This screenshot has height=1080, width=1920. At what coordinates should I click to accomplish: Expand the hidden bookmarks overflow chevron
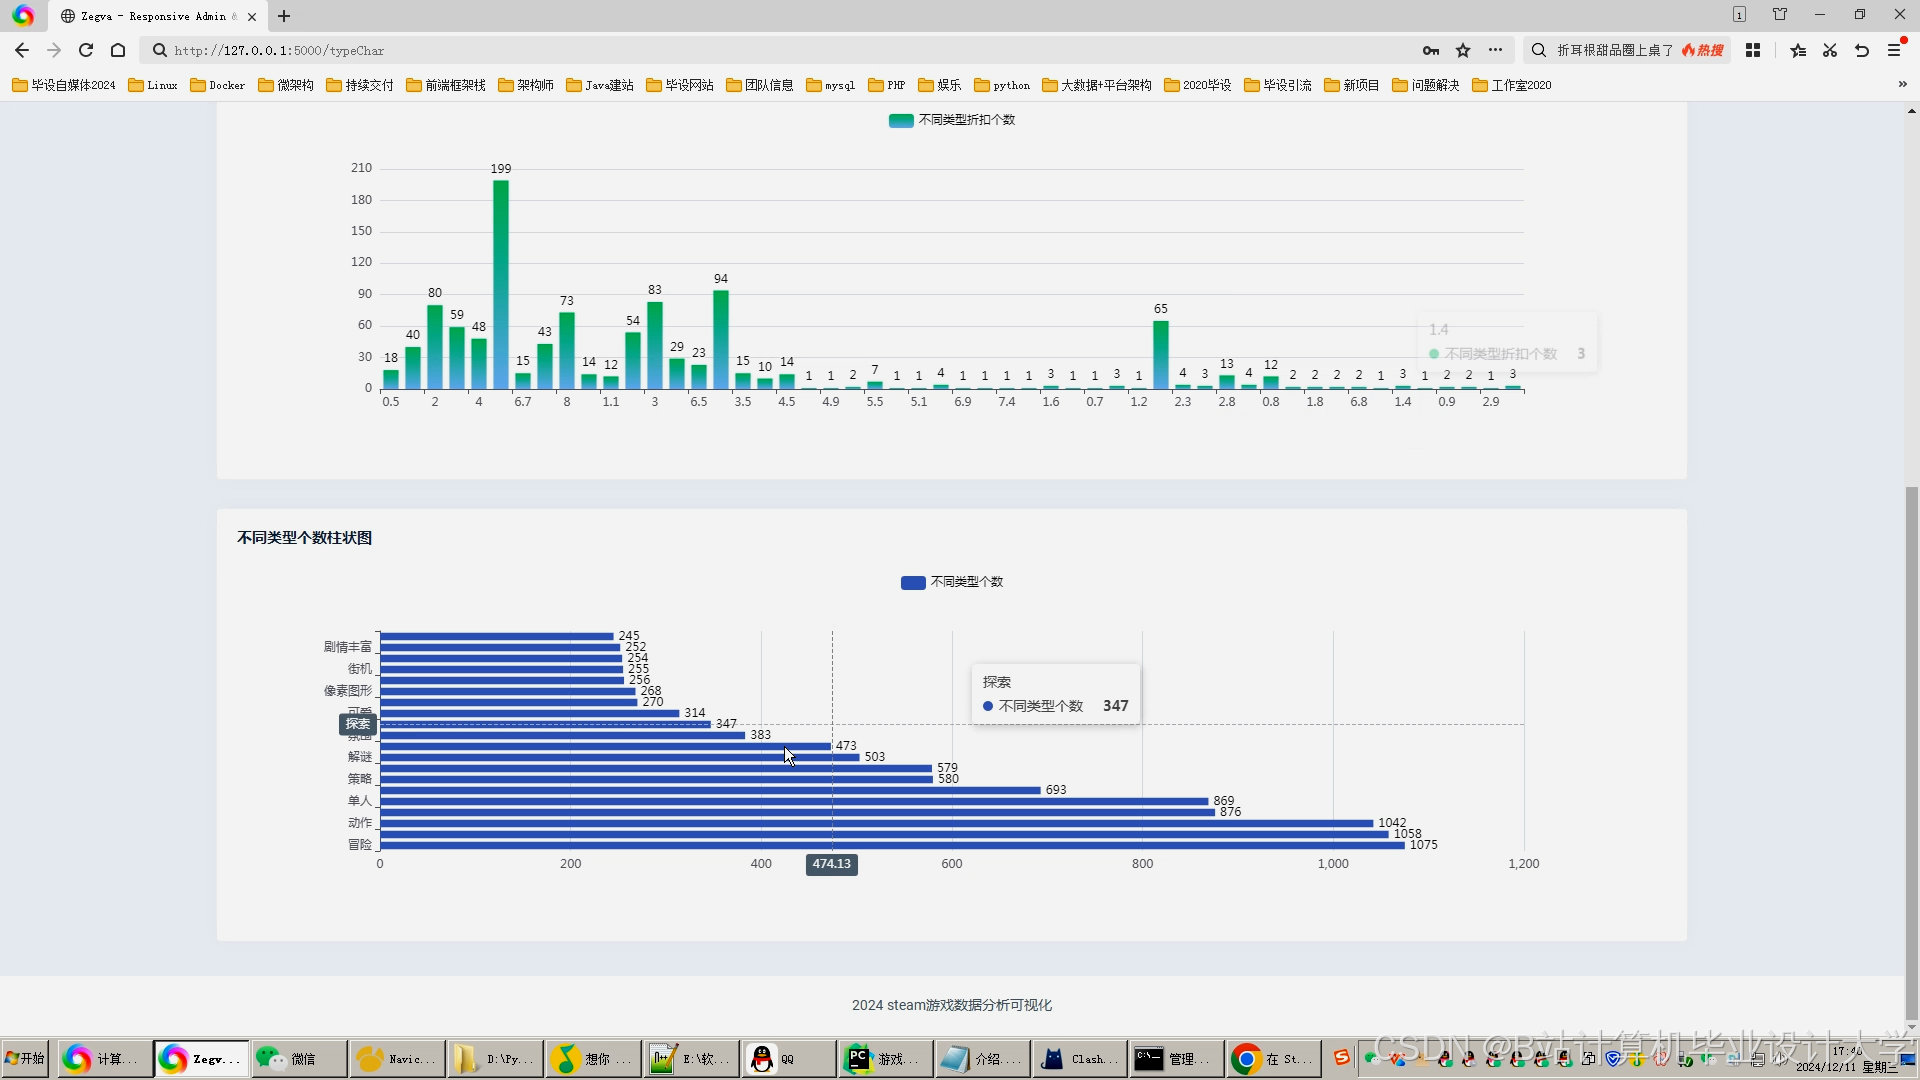tap(1902, 84)
